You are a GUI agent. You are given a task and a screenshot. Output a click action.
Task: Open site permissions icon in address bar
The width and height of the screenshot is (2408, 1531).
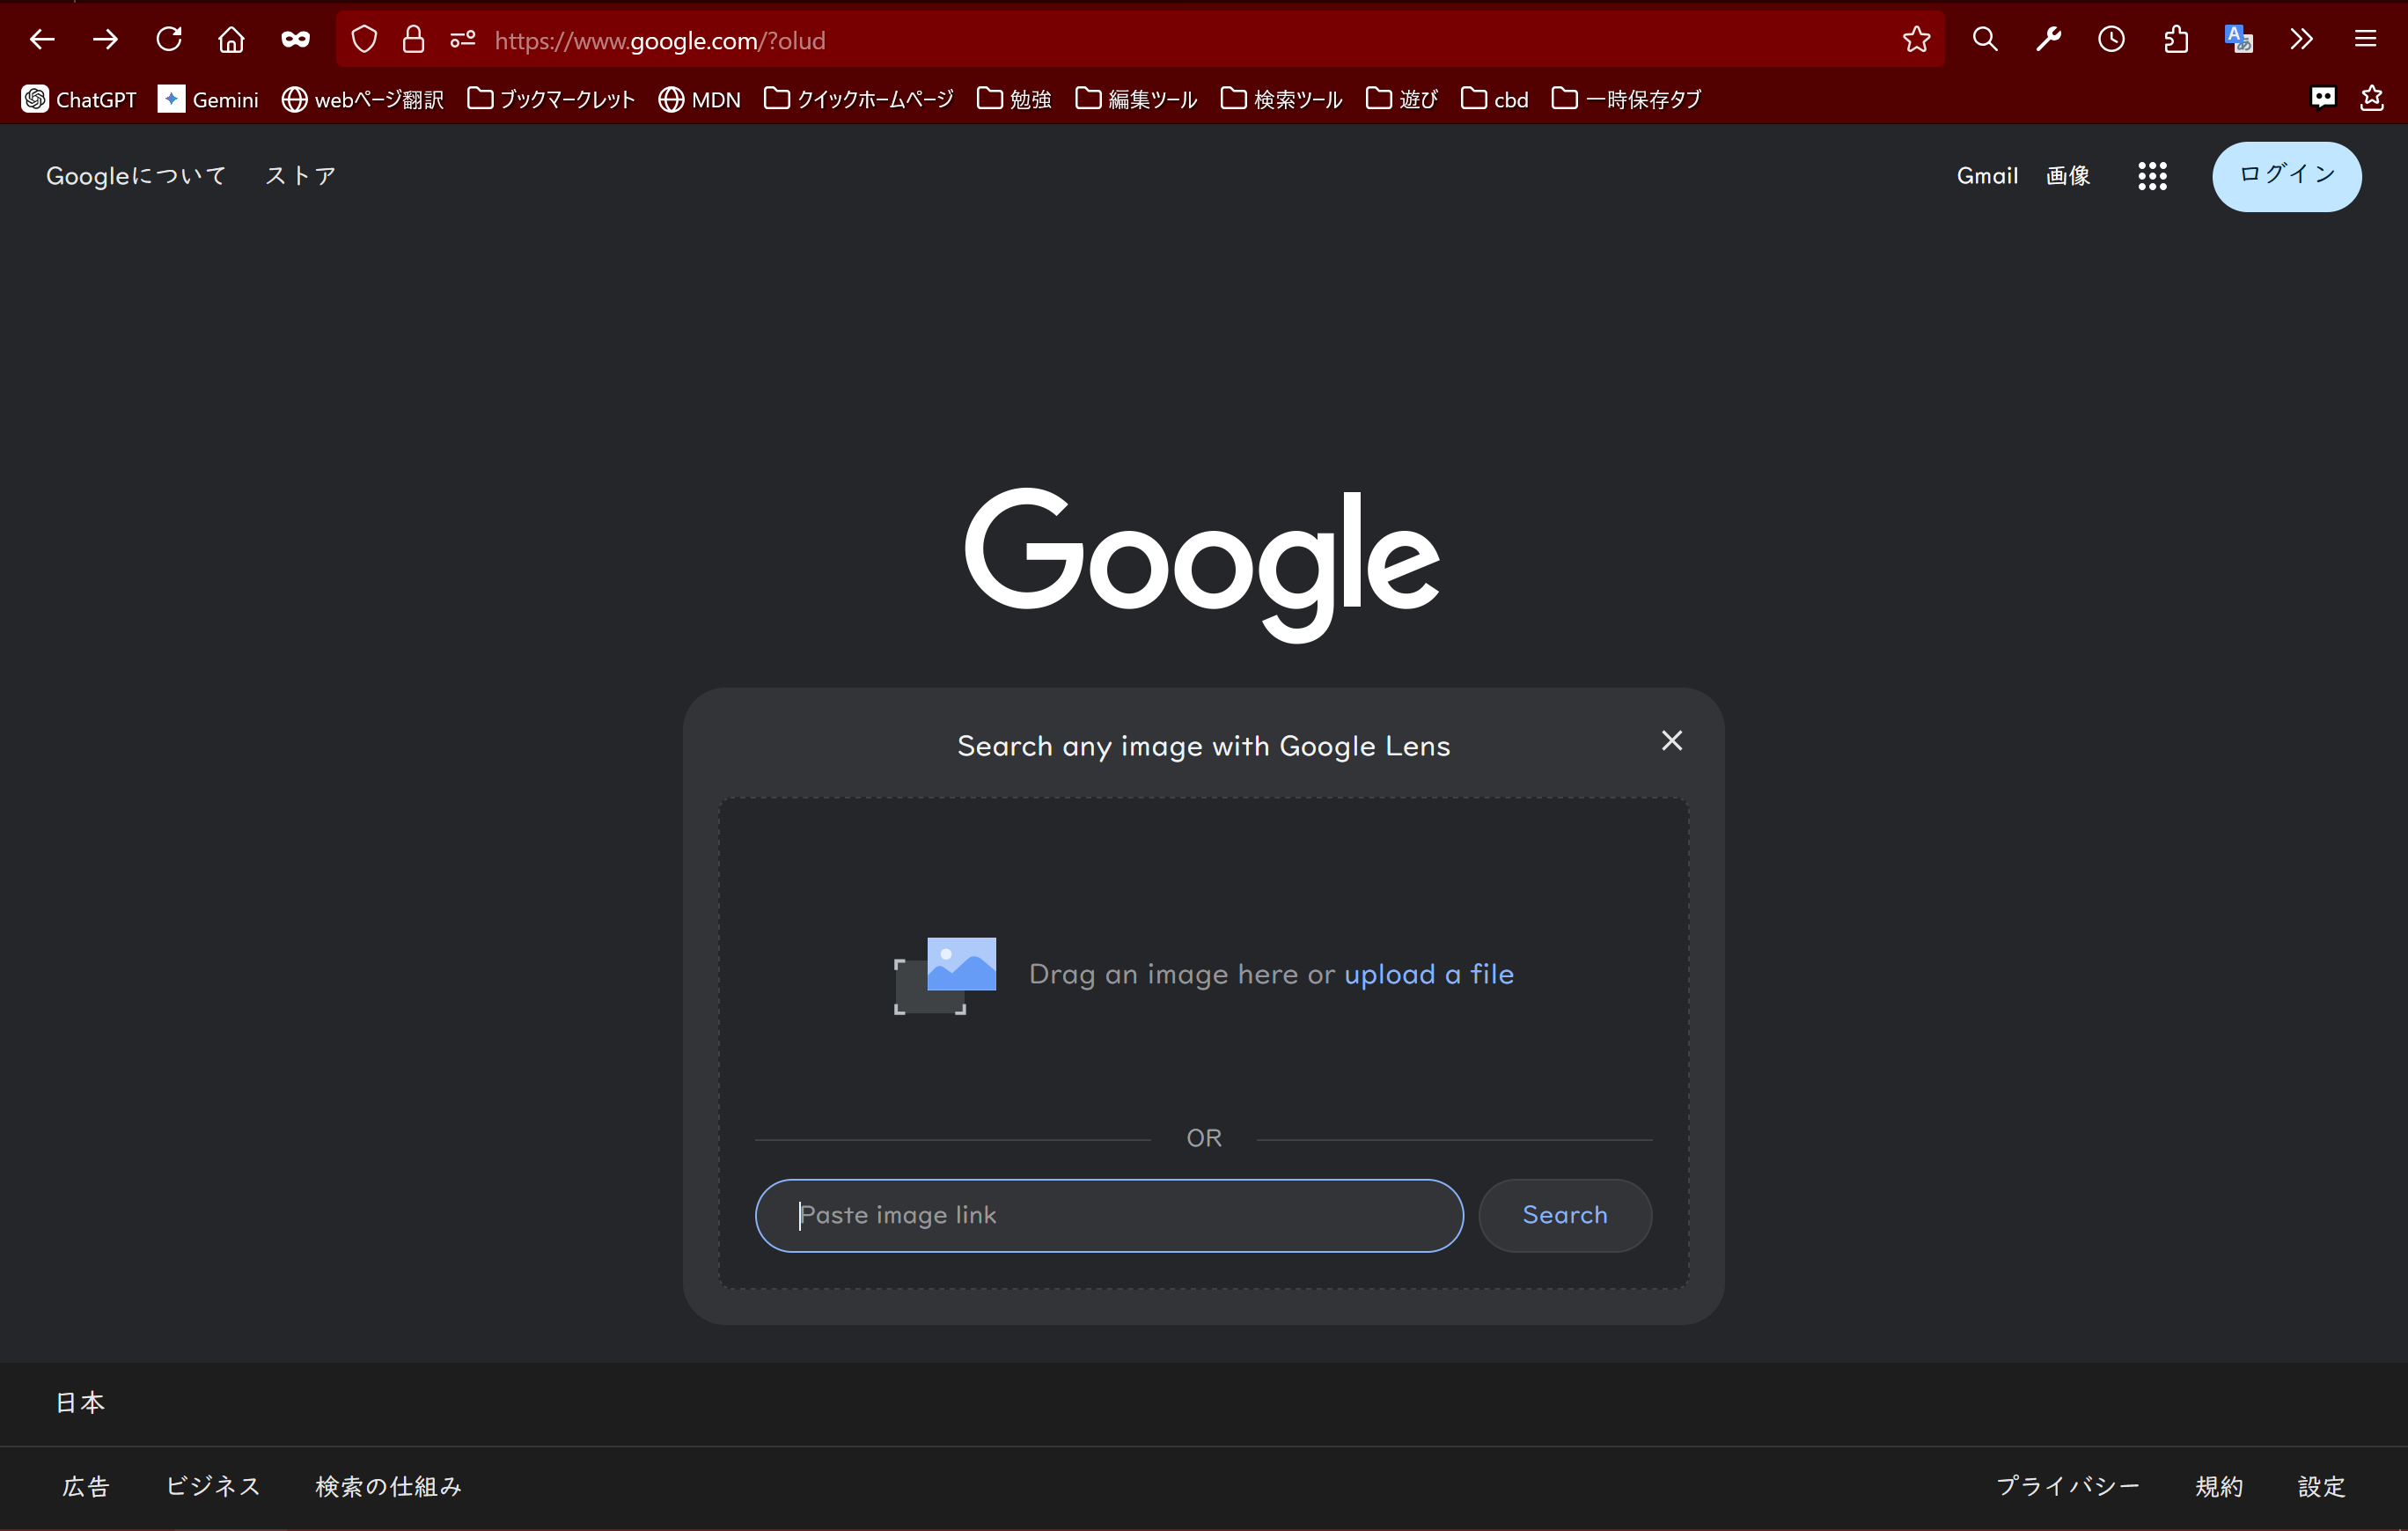462,40
